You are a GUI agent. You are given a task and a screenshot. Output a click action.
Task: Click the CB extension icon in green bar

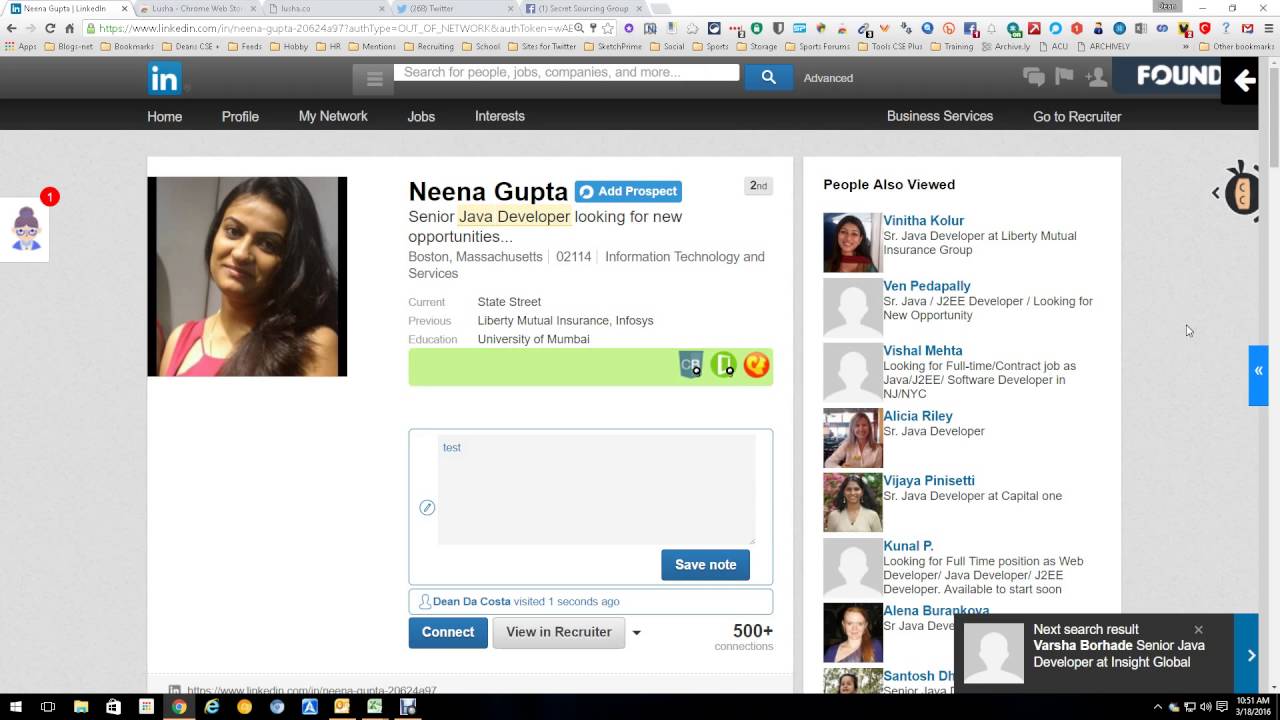tap(690, 366)
